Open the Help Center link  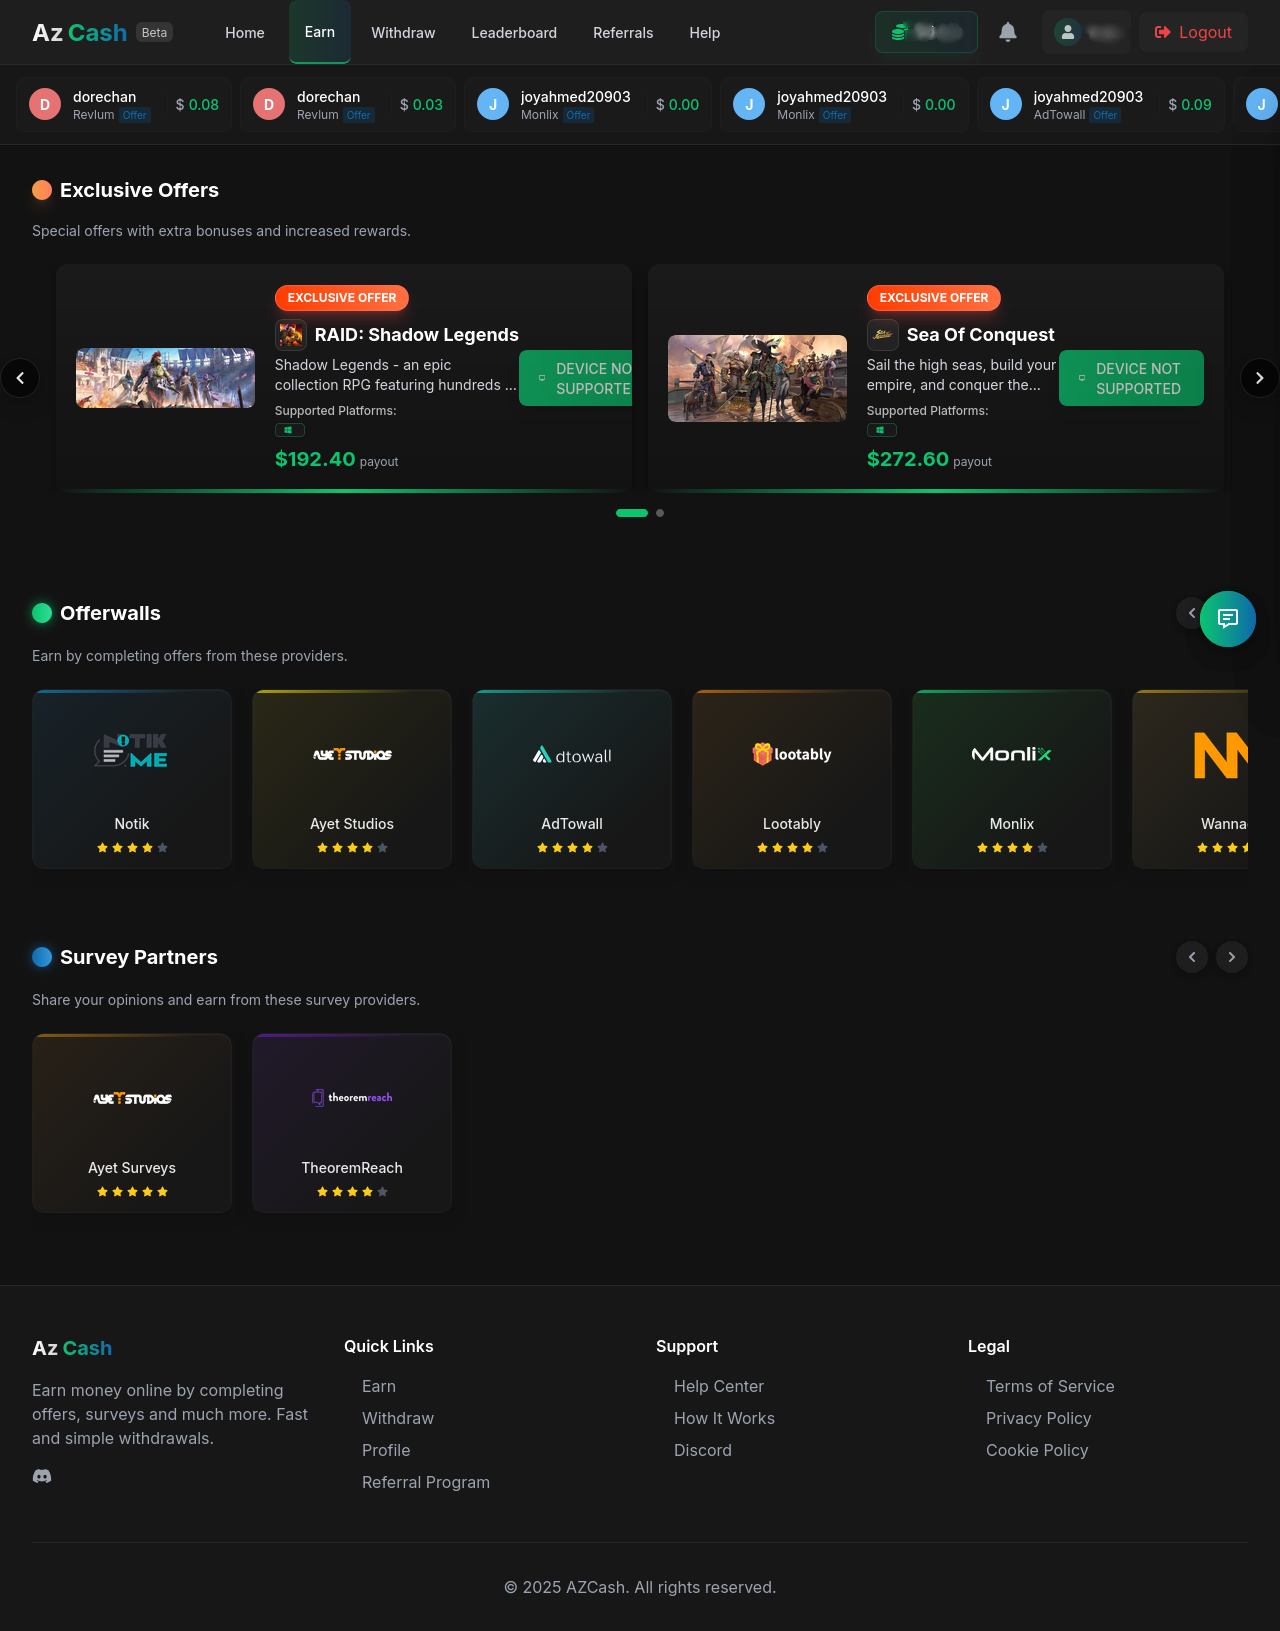[x=719, y=1386]
